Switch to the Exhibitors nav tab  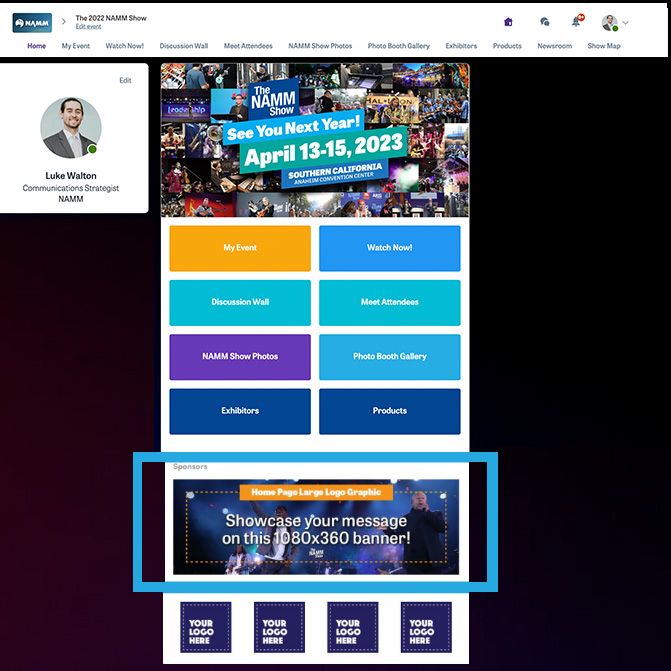click(x=461, y=46)
